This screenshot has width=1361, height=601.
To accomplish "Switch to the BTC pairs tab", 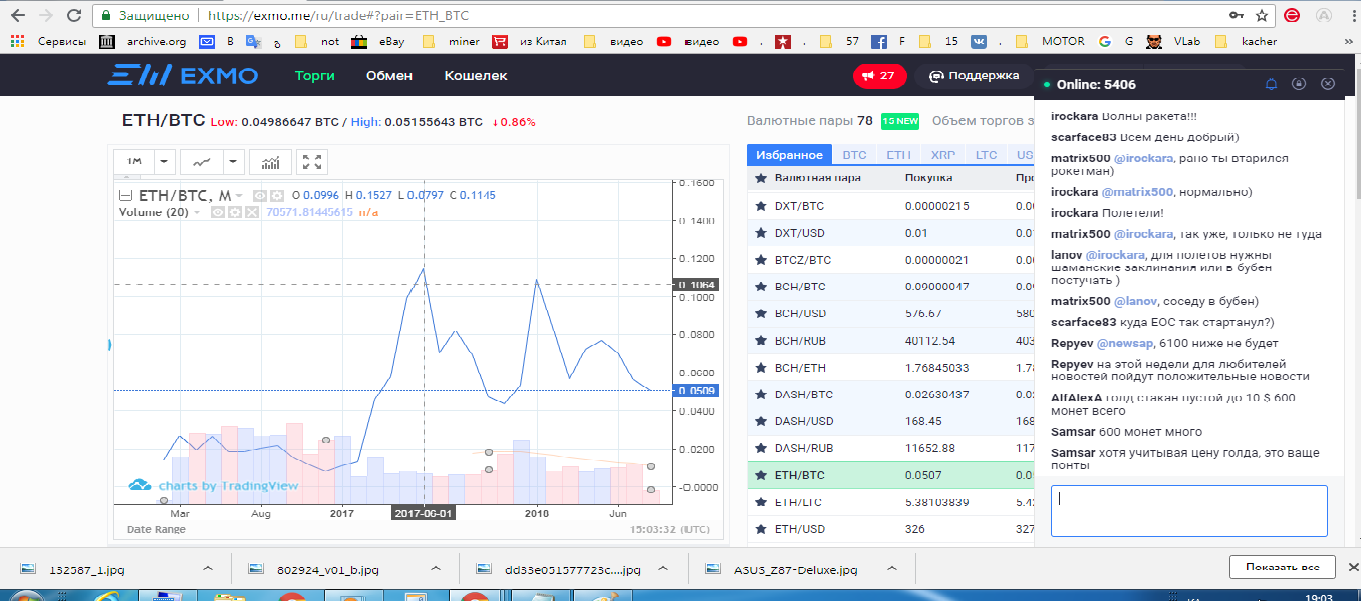I will point(854,155).
